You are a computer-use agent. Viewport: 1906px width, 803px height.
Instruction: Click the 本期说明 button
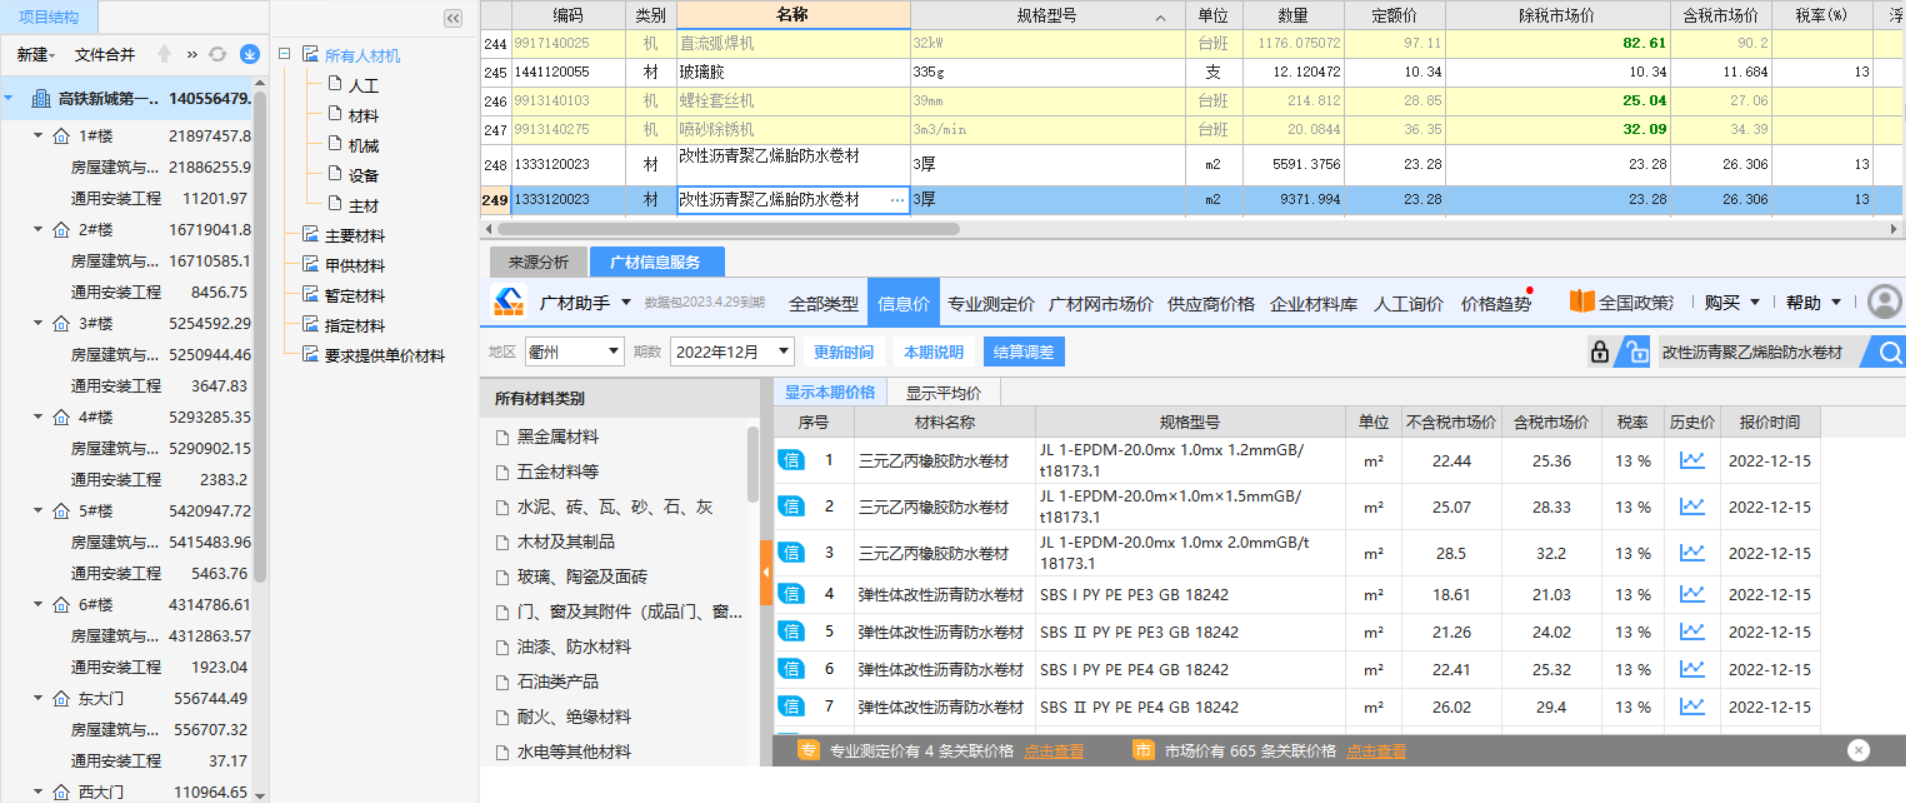click(934, 352)
